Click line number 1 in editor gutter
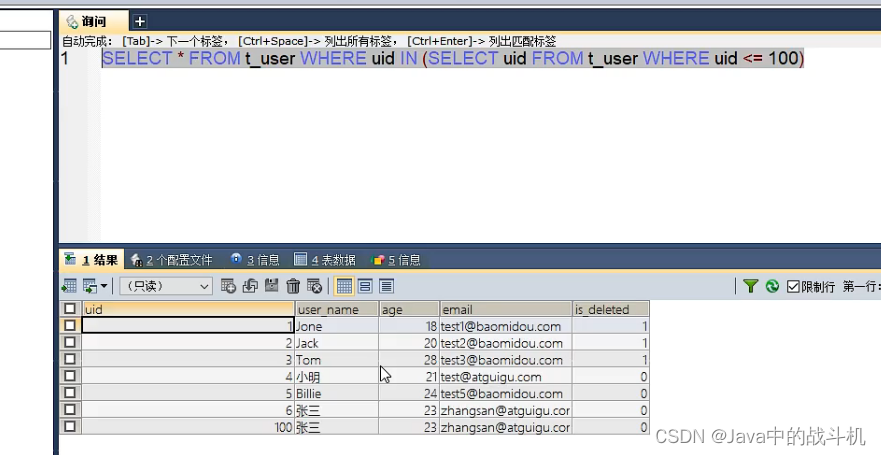Screen dimensions: 881x455 click(x=65, y=58)
